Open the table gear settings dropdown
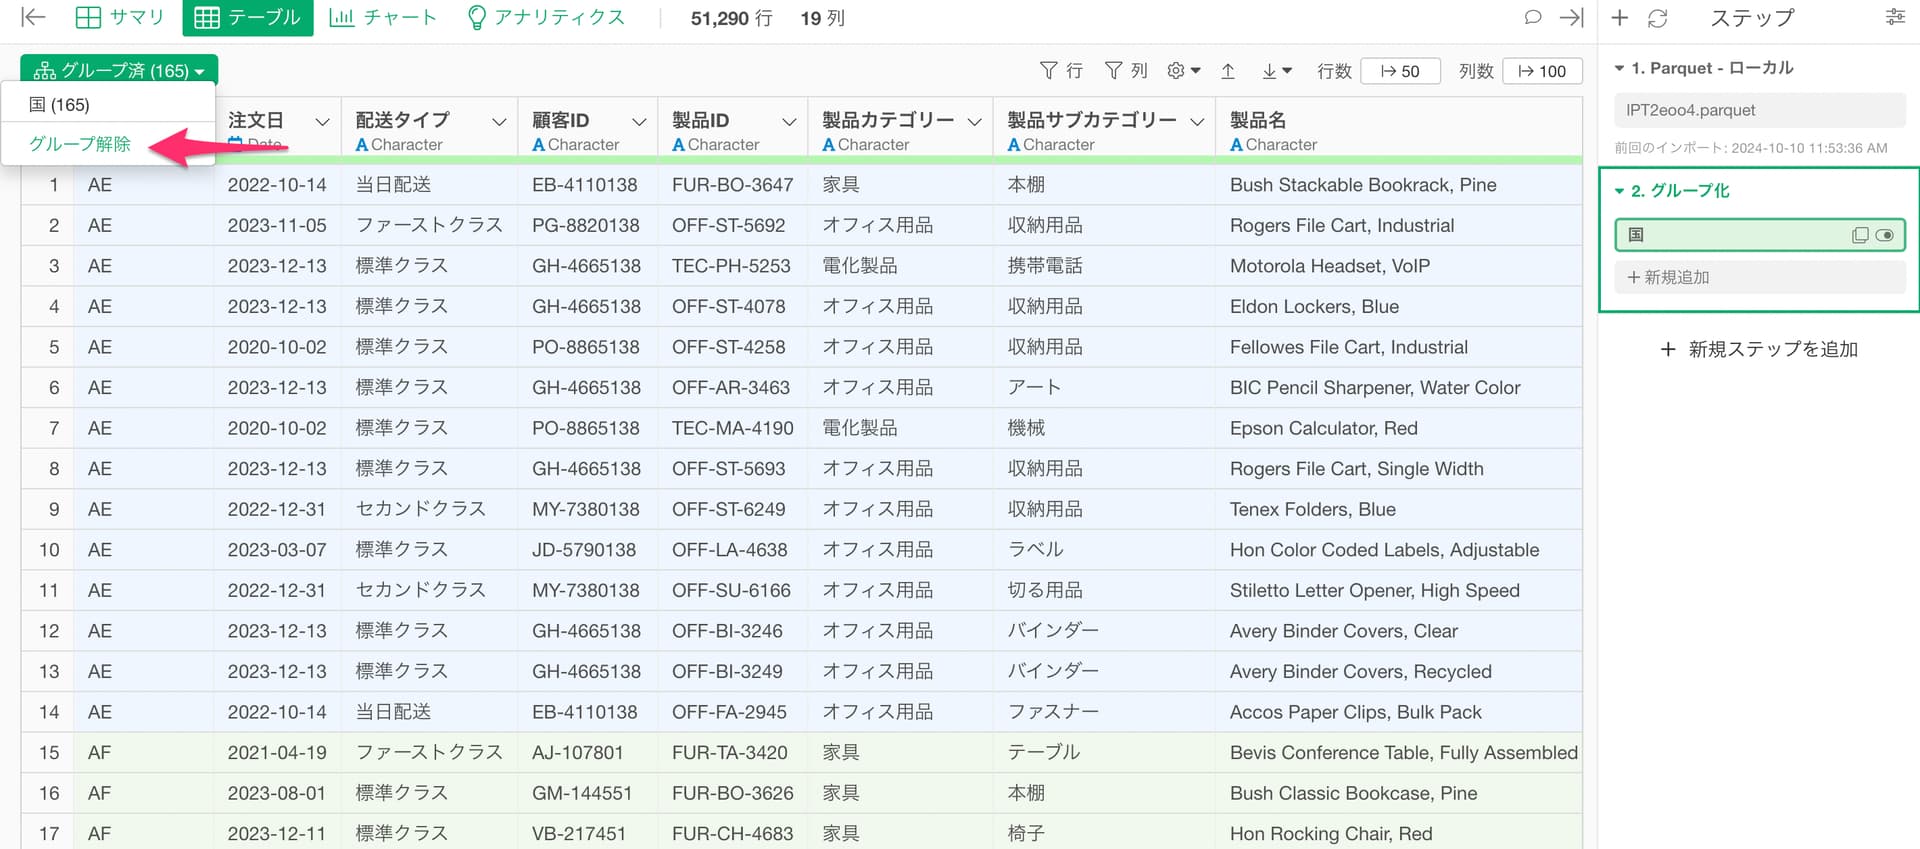The width and height of the screenshot is (1920, 849). coord(1184,71)
